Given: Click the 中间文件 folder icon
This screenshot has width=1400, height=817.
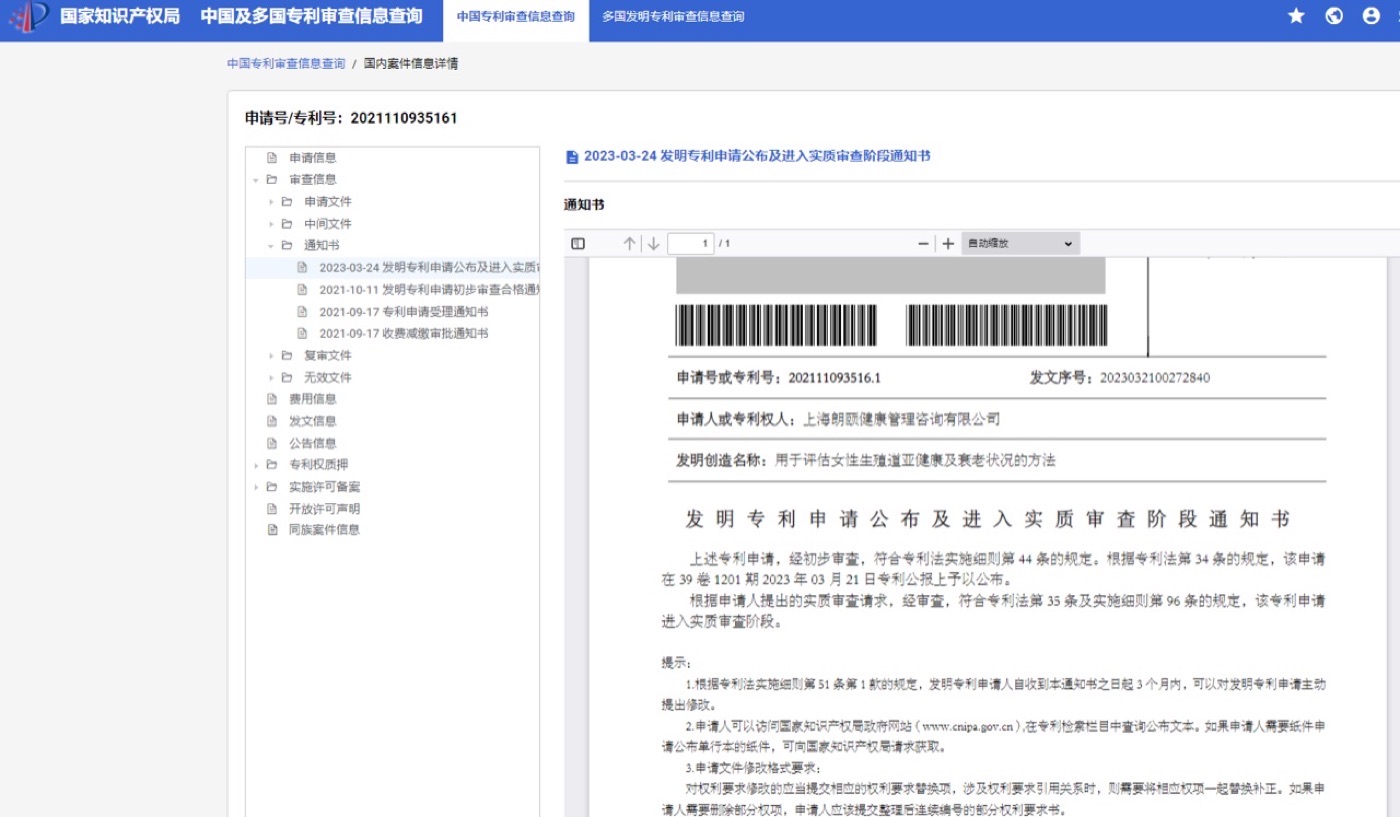Looking at the screenshot, I should point(287,224).
